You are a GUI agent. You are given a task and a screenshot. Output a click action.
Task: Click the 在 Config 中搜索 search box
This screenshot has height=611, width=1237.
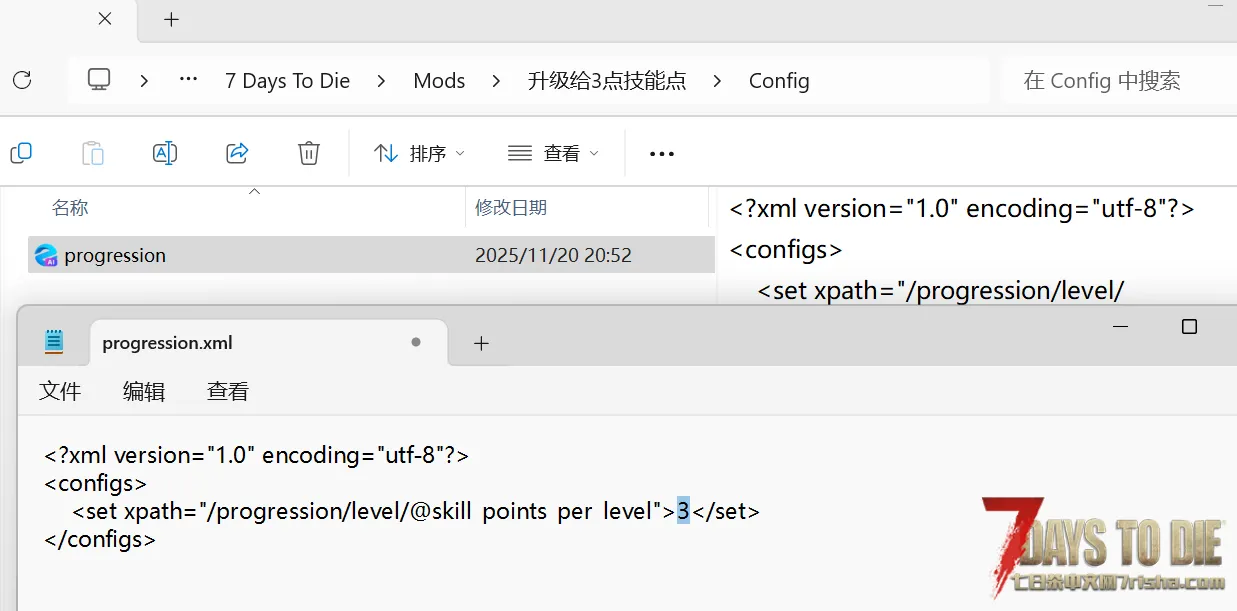click(1110, 81)
